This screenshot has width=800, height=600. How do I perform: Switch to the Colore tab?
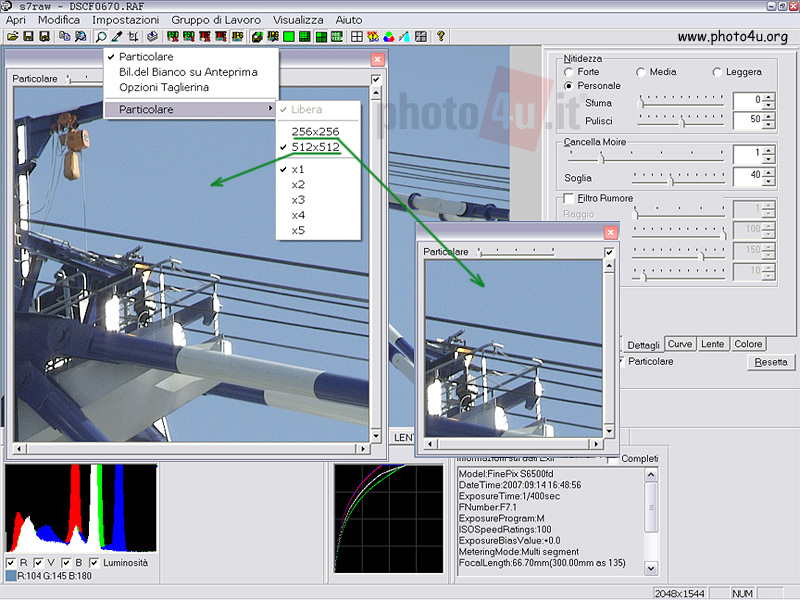pyautogui.click(x=748, y=344)
